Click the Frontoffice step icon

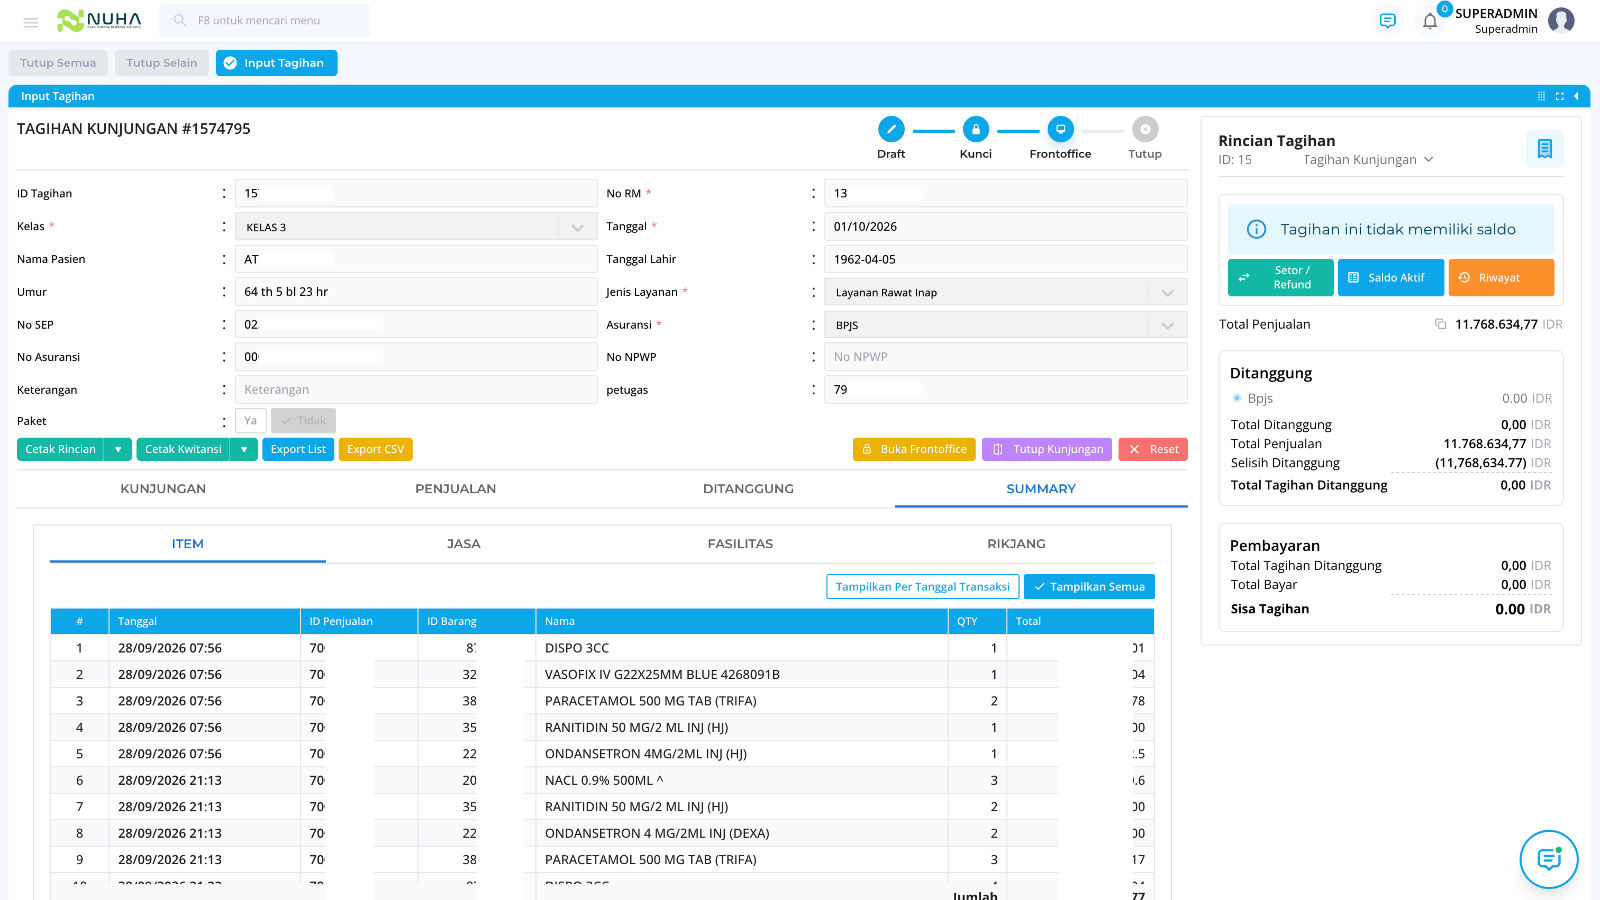point(1061,129)
